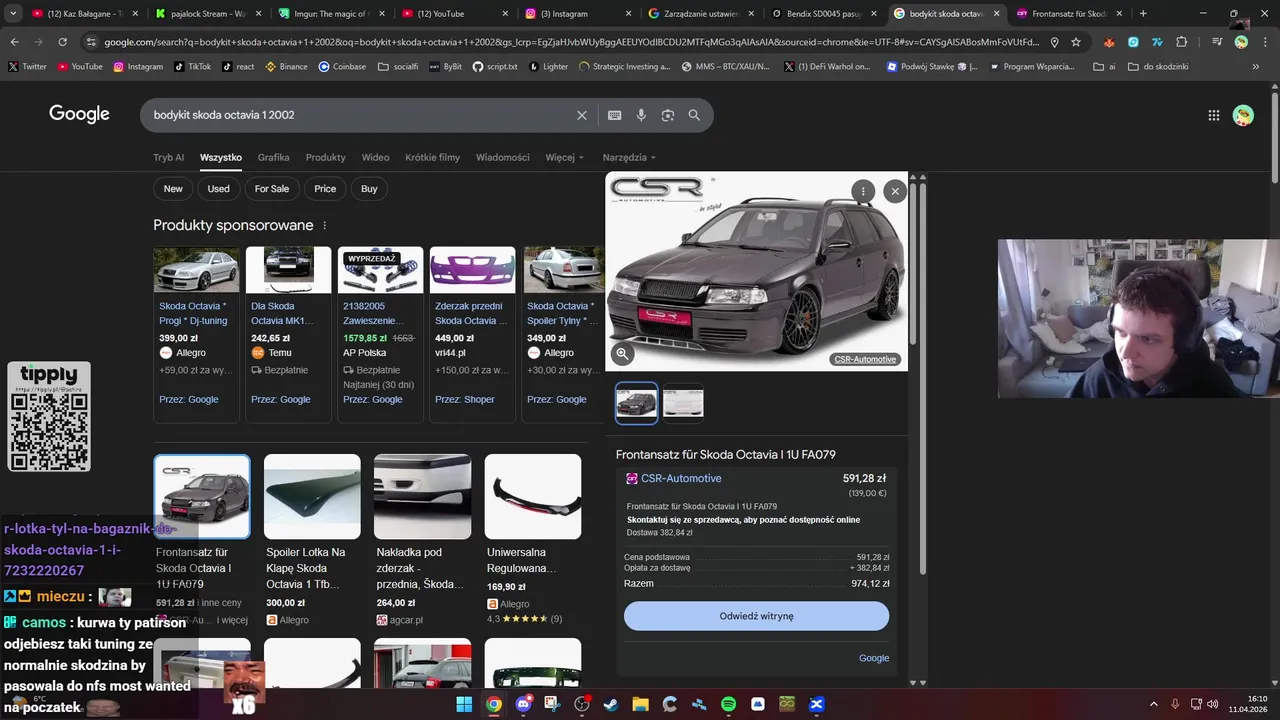Open the Tryb AI tab
1280x720 pixels.
(168, 157)
